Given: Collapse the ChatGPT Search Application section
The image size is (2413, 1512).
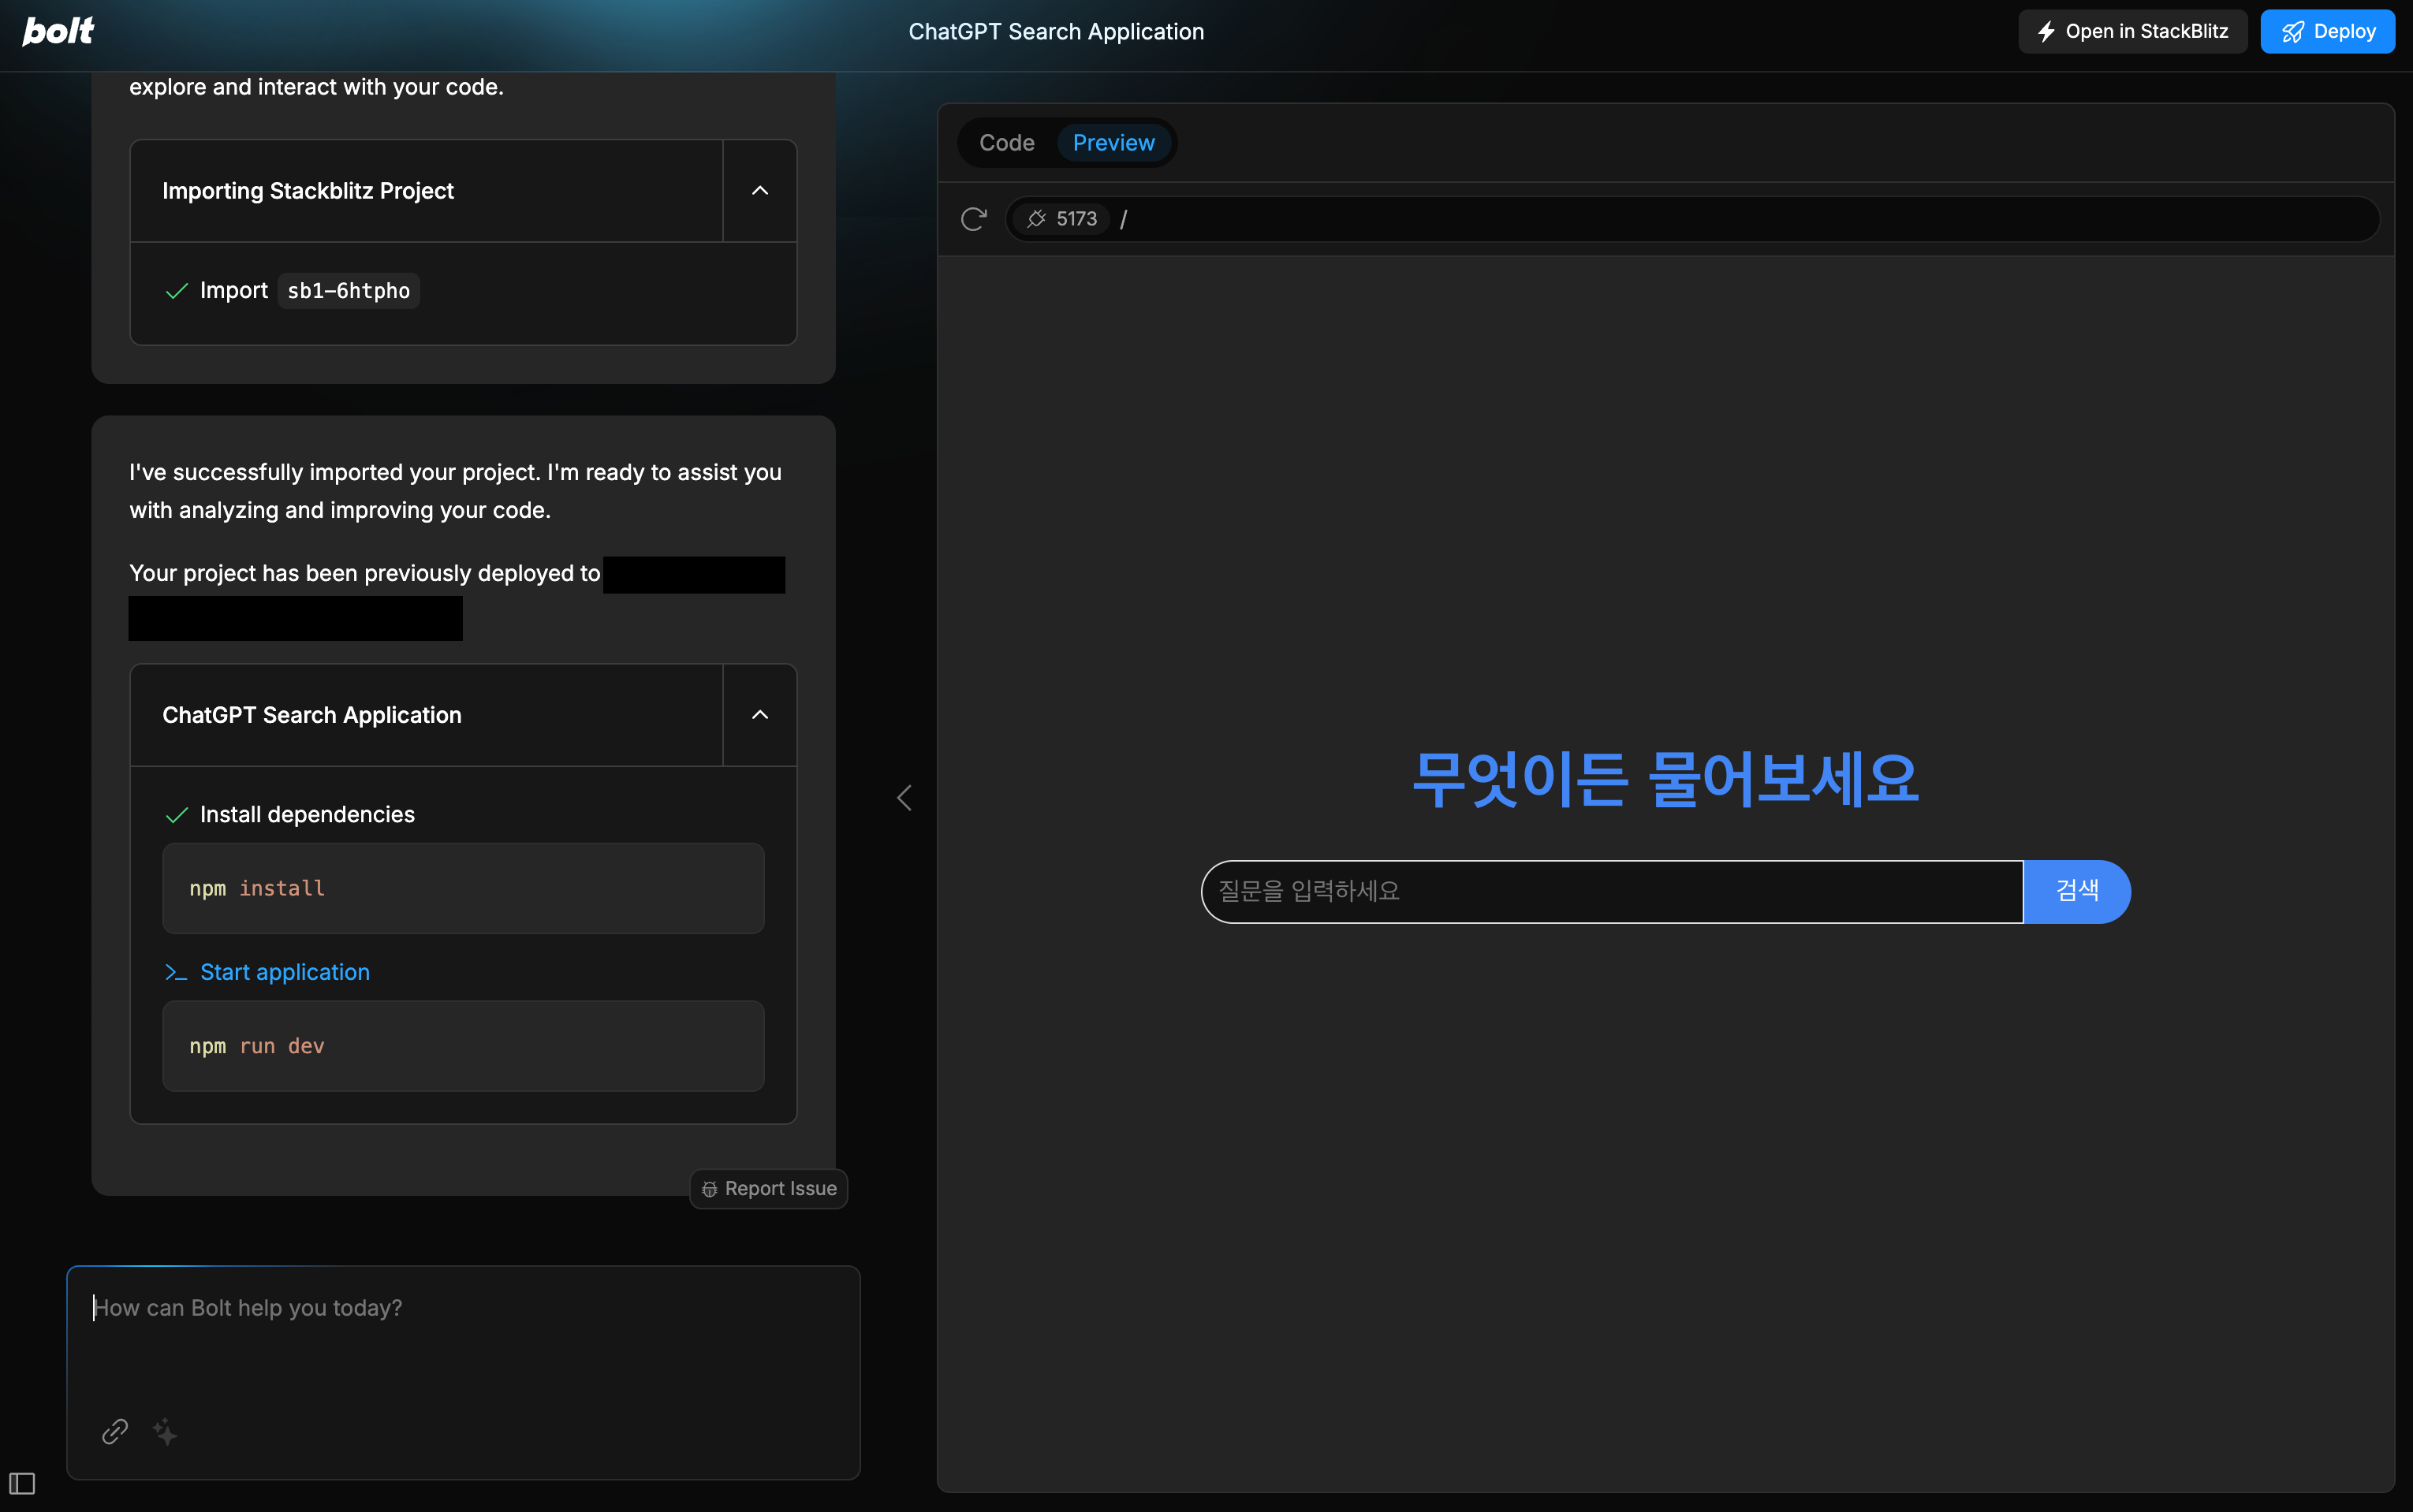Looking at the screenshot, I should click(759, 714).
